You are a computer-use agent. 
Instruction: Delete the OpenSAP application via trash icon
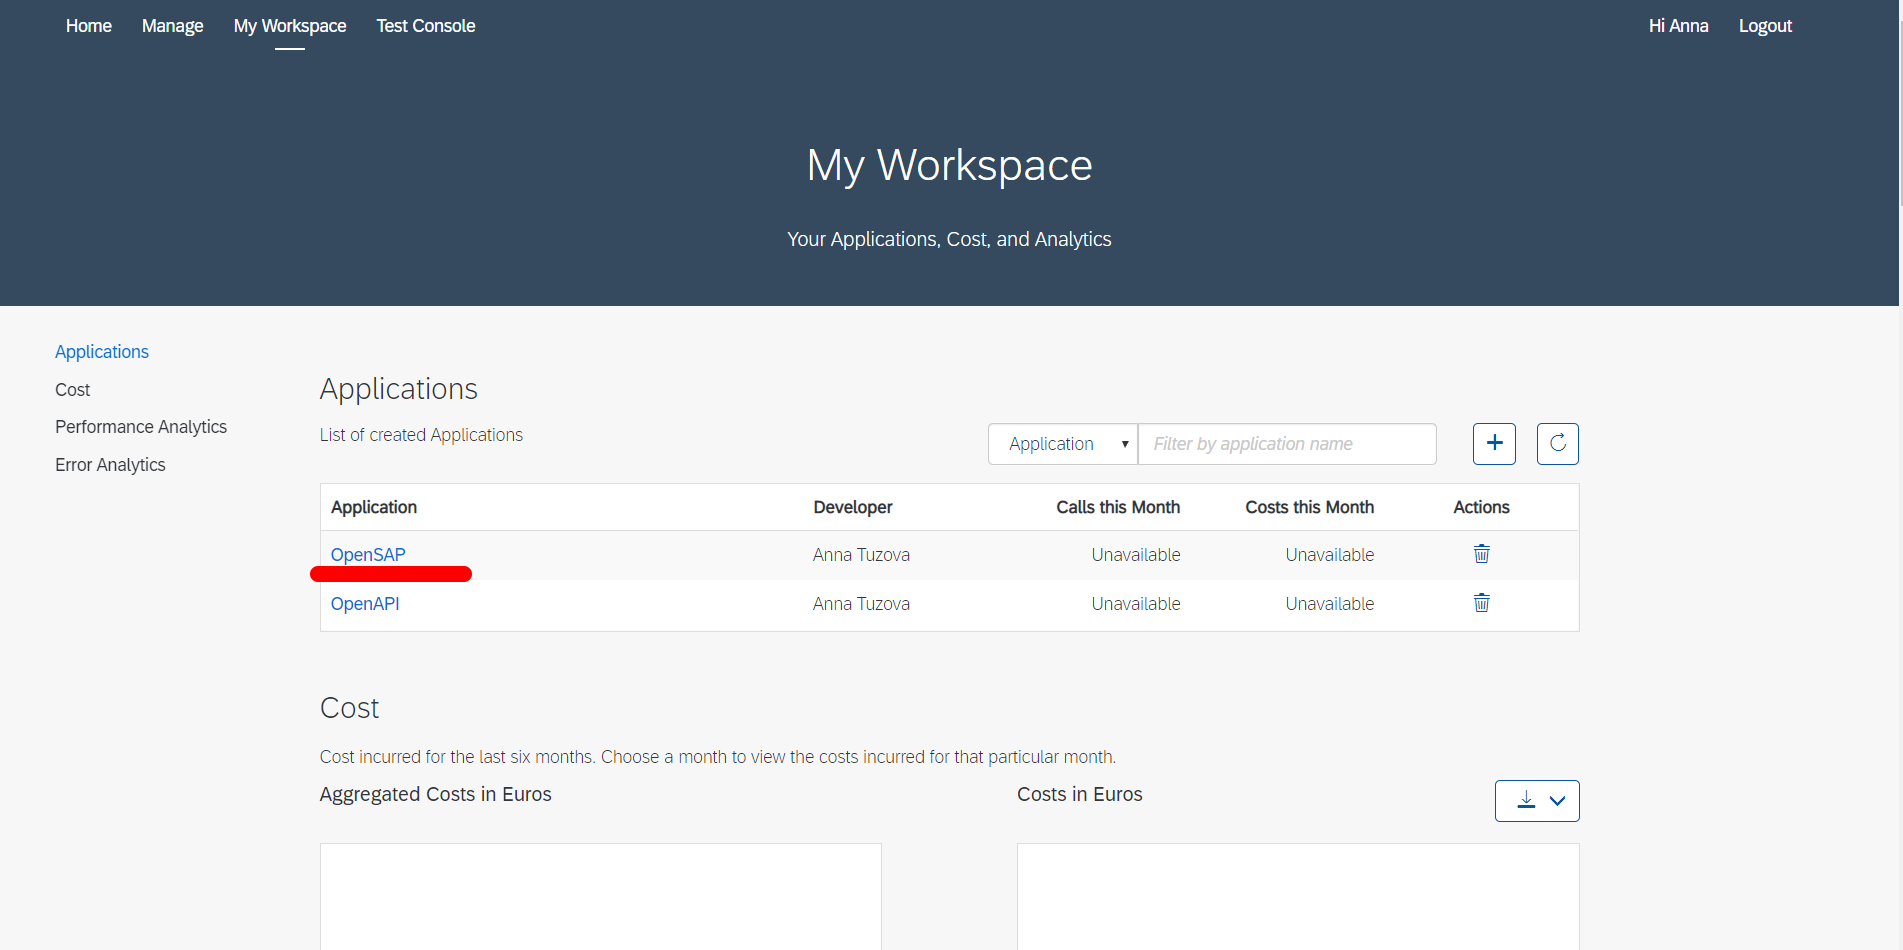point(1481,553)
